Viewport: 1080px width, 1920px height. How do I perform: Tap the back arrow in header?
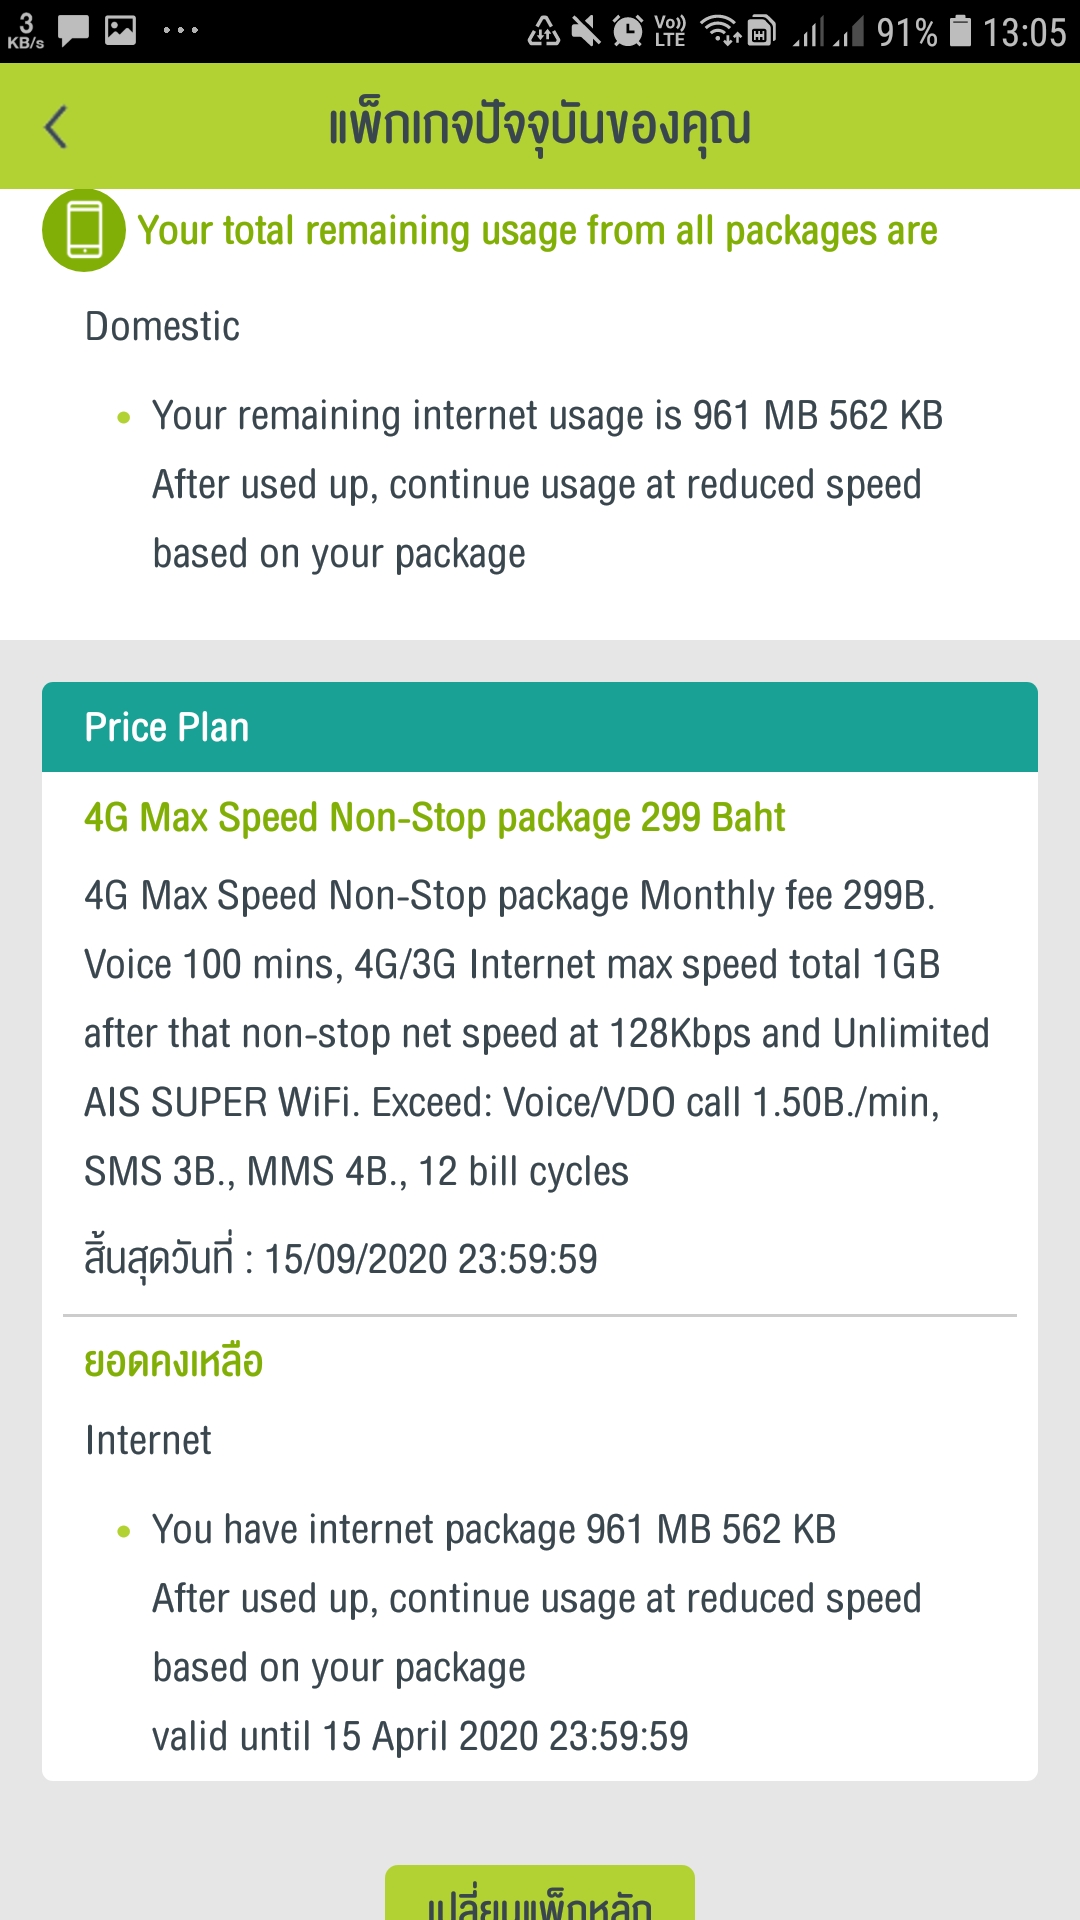pyautogui.click(x=57, y=127)
